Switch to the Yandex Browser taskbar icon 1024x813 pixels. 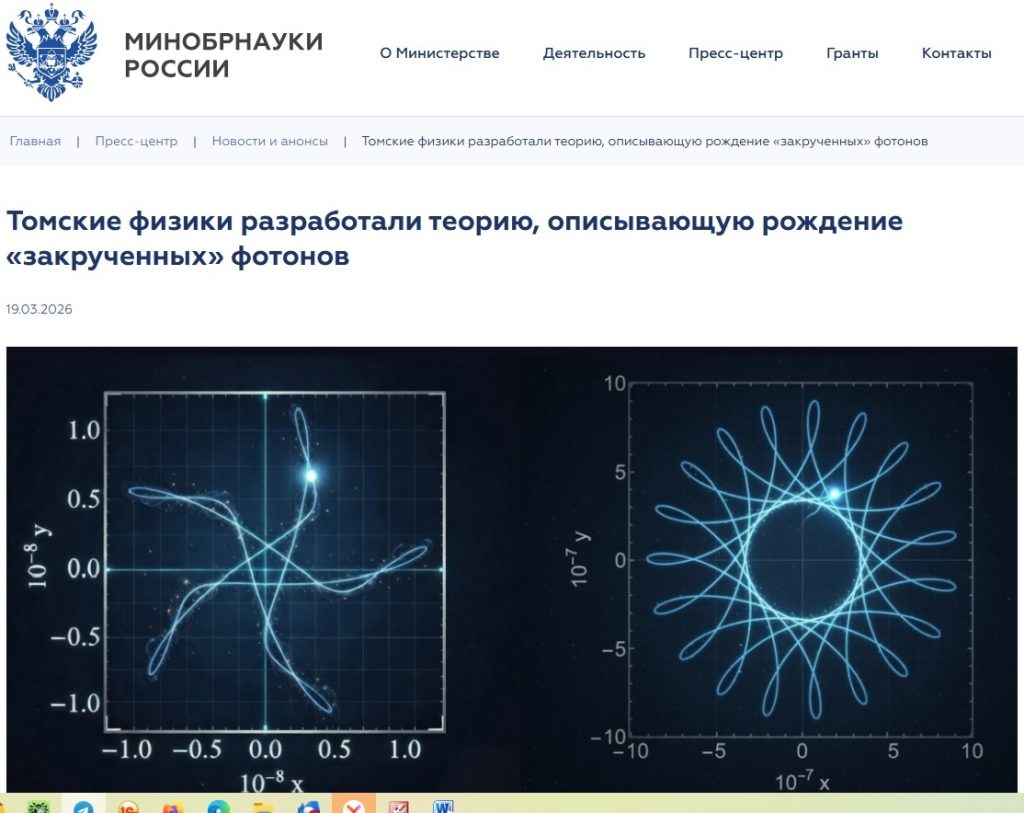pyautogui.click(x=352, y=806)
